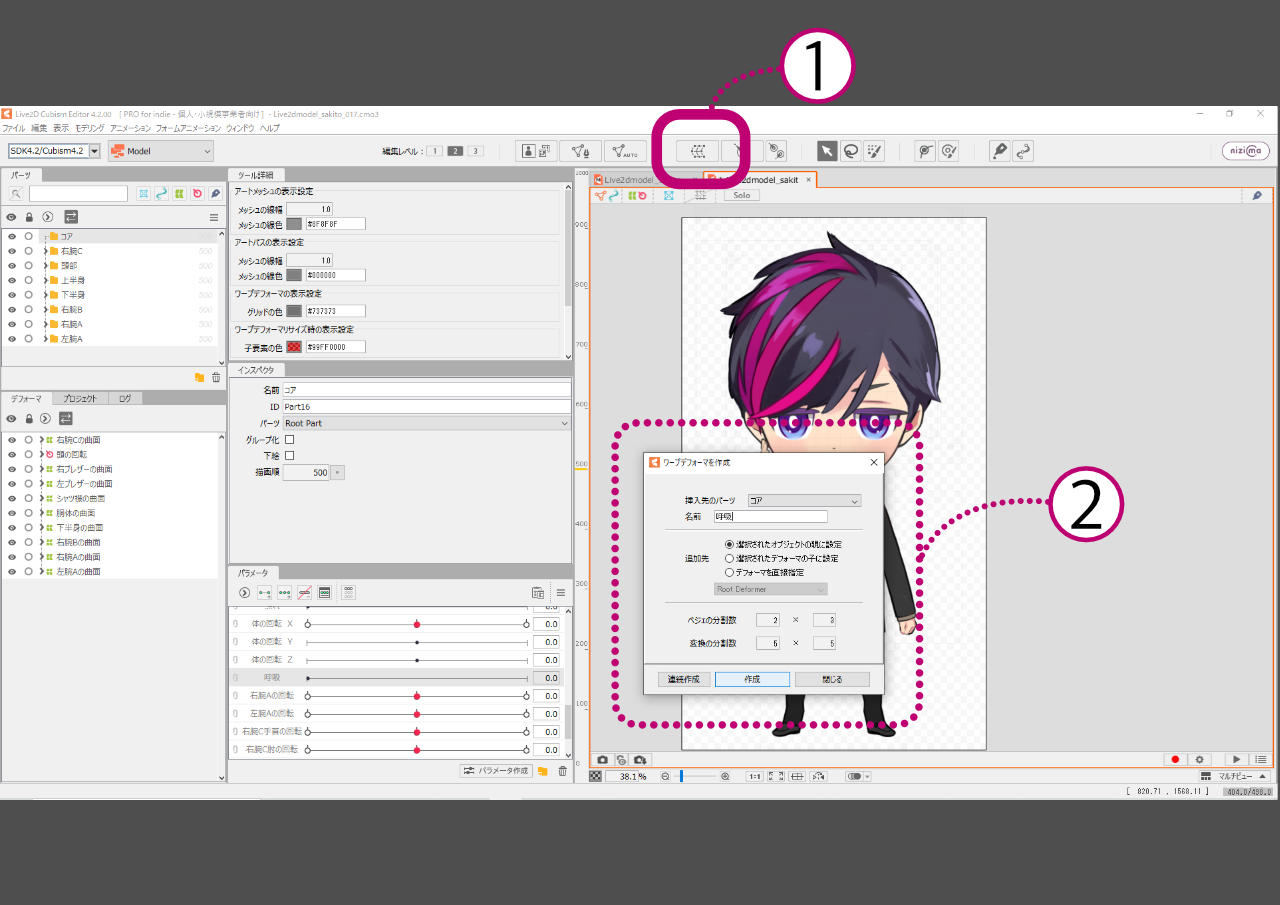
Task: Click the play button below canvas
Action: point(1237,760)
